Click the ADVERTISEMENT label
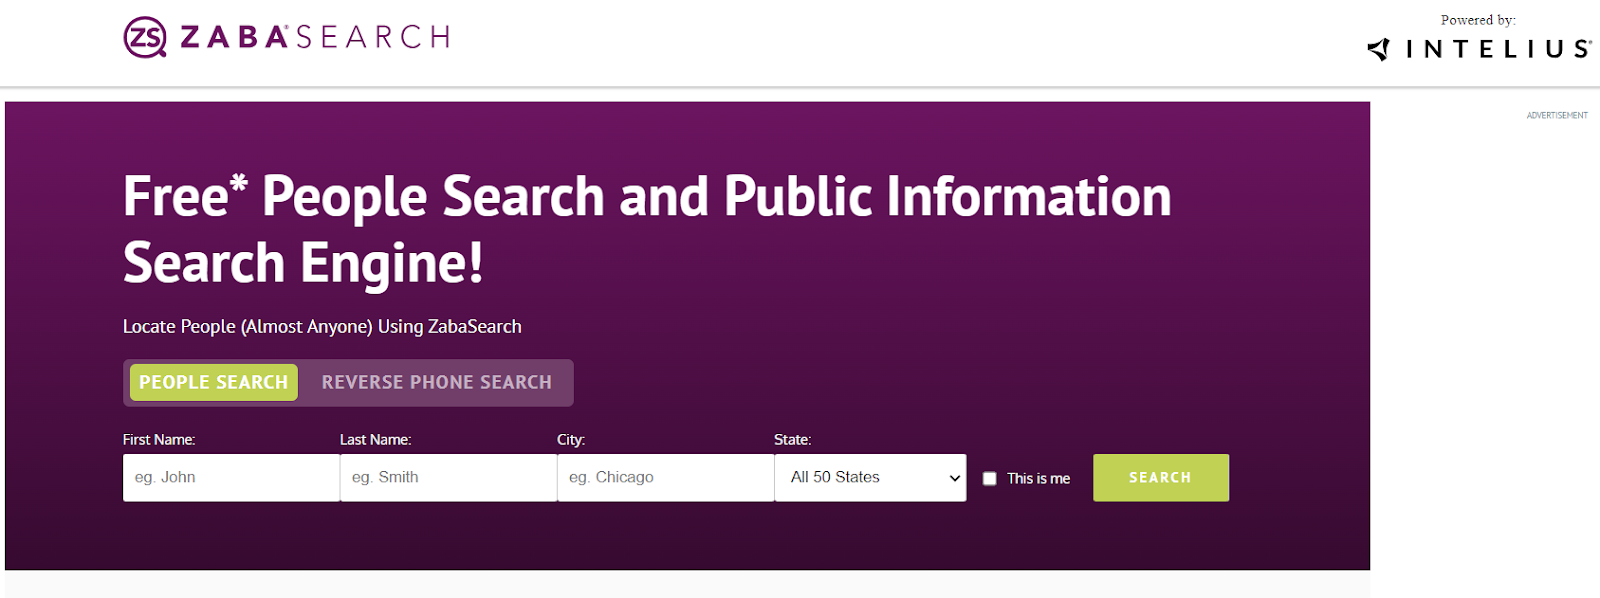The width and height of the screenshot is (1600, 598). point(1557,115)
